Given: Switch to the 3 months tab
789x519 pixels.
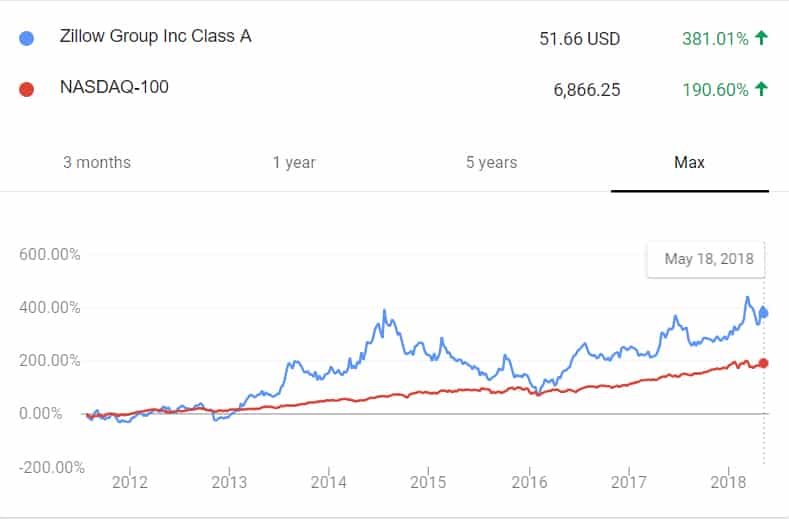Looking at the screenshot, I should (97, 162).
